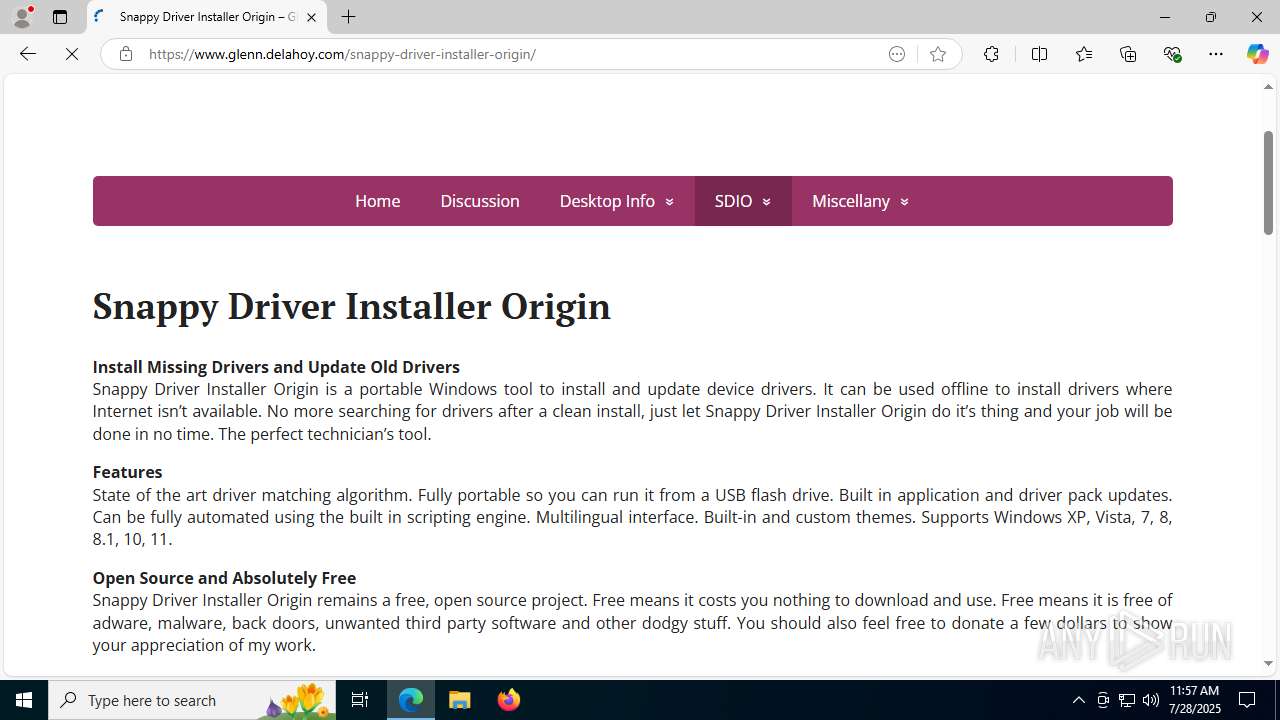1280x720 pixels.
Task: Open the browser profile icon
Action: [x=22, y=17]
